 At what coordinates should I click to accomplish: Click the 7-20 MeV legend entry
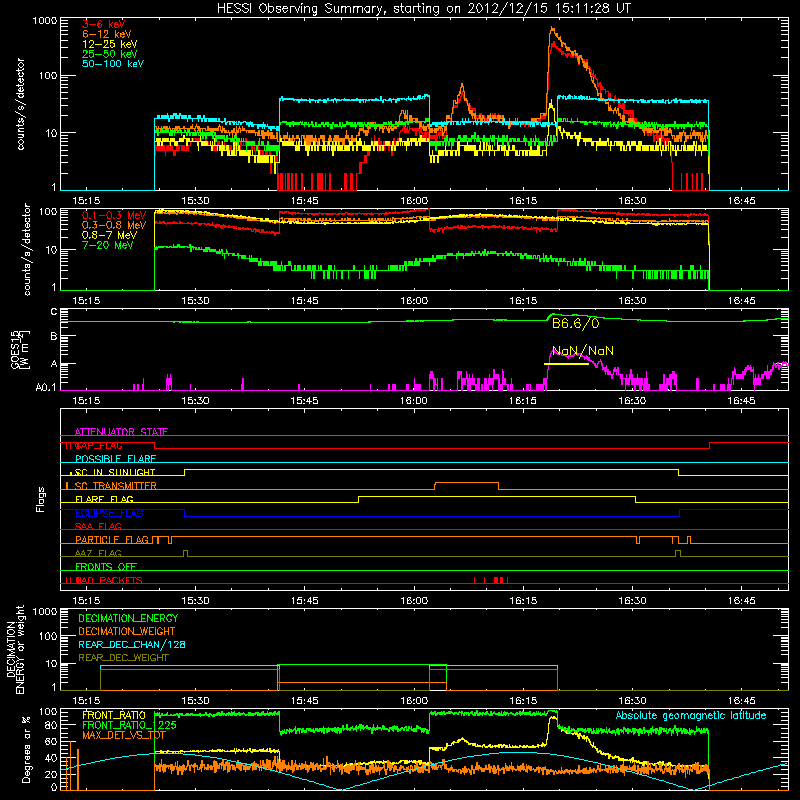coord(108,245)
